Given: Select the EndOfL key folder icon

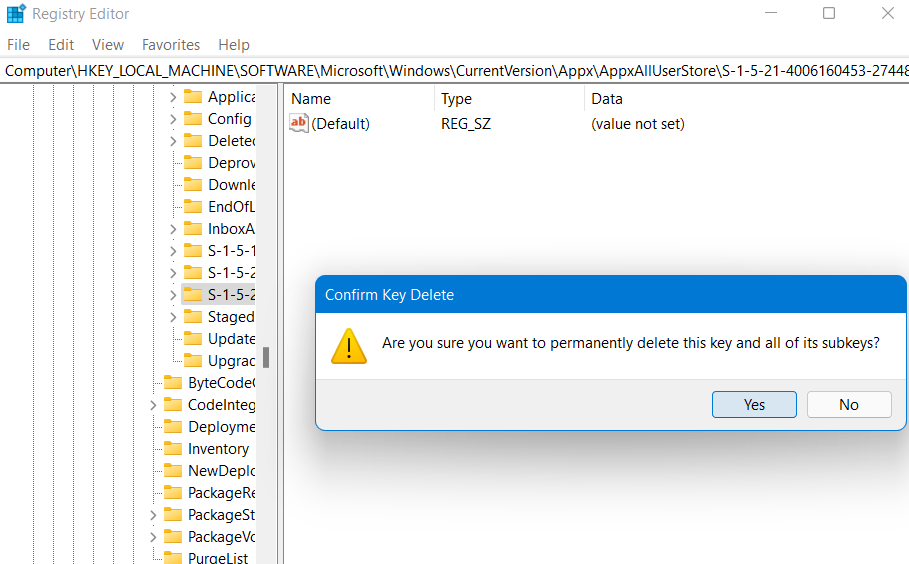Looking at the screenshot, I should (x=193, y=207).
